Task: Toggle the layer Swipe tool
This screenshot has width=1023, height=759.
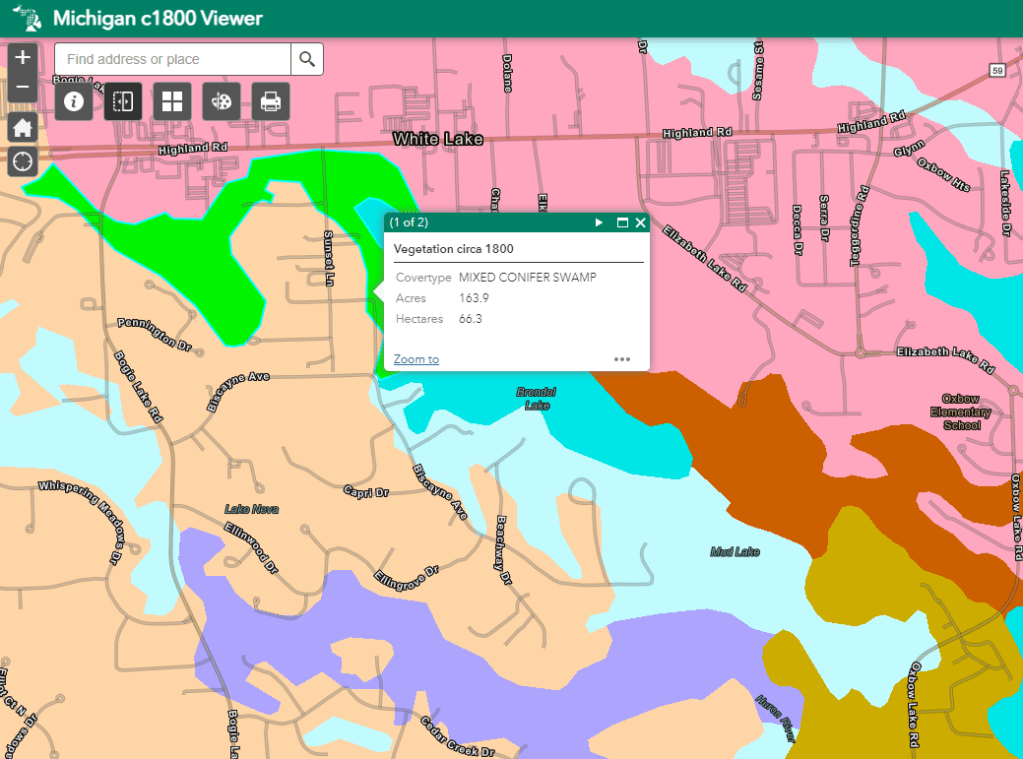Action: pyautogui.click(x=123, y=101)
